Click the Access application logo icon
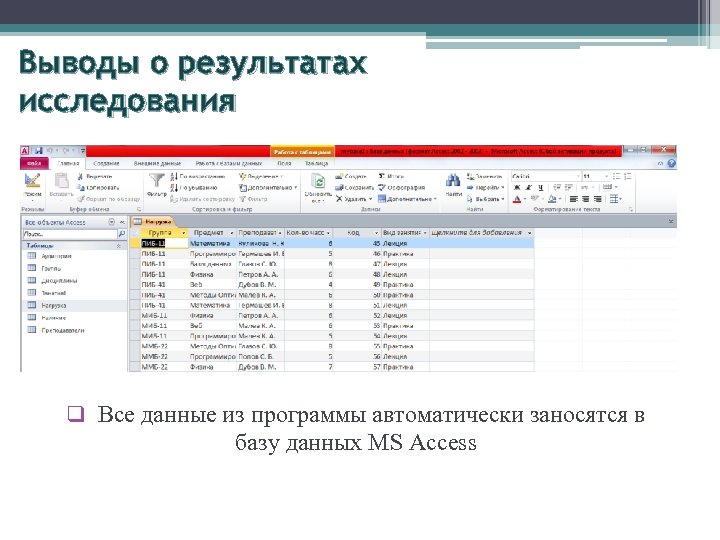 point(25,151)
